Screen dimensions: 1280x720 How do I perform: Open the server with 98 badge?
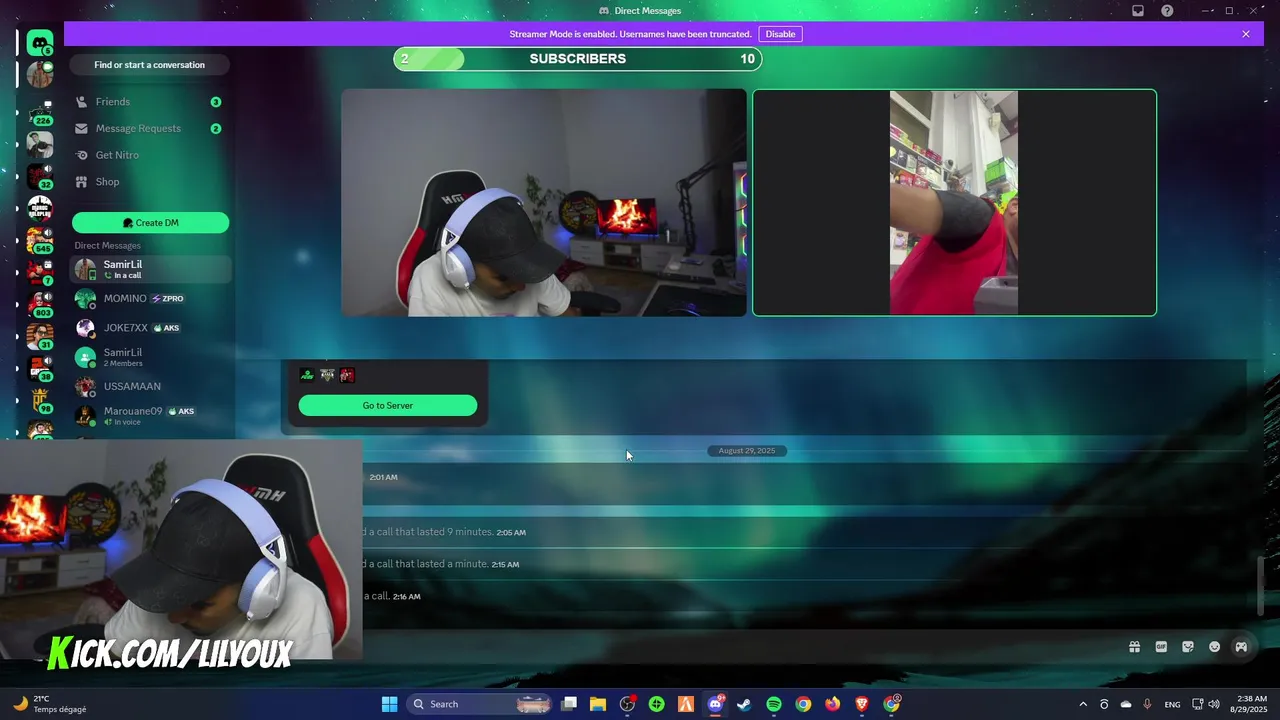pos(40,400)
